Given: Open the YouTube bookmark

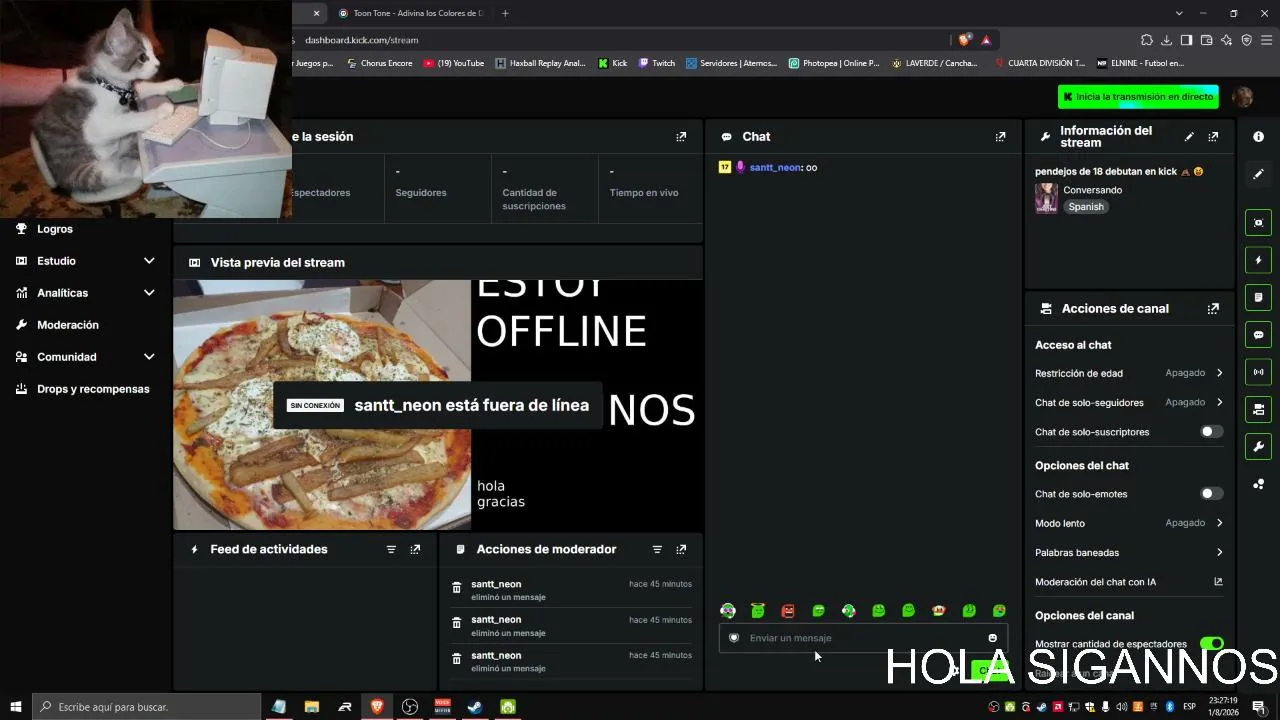Looking at the screenshot, I should coord(454,63).
